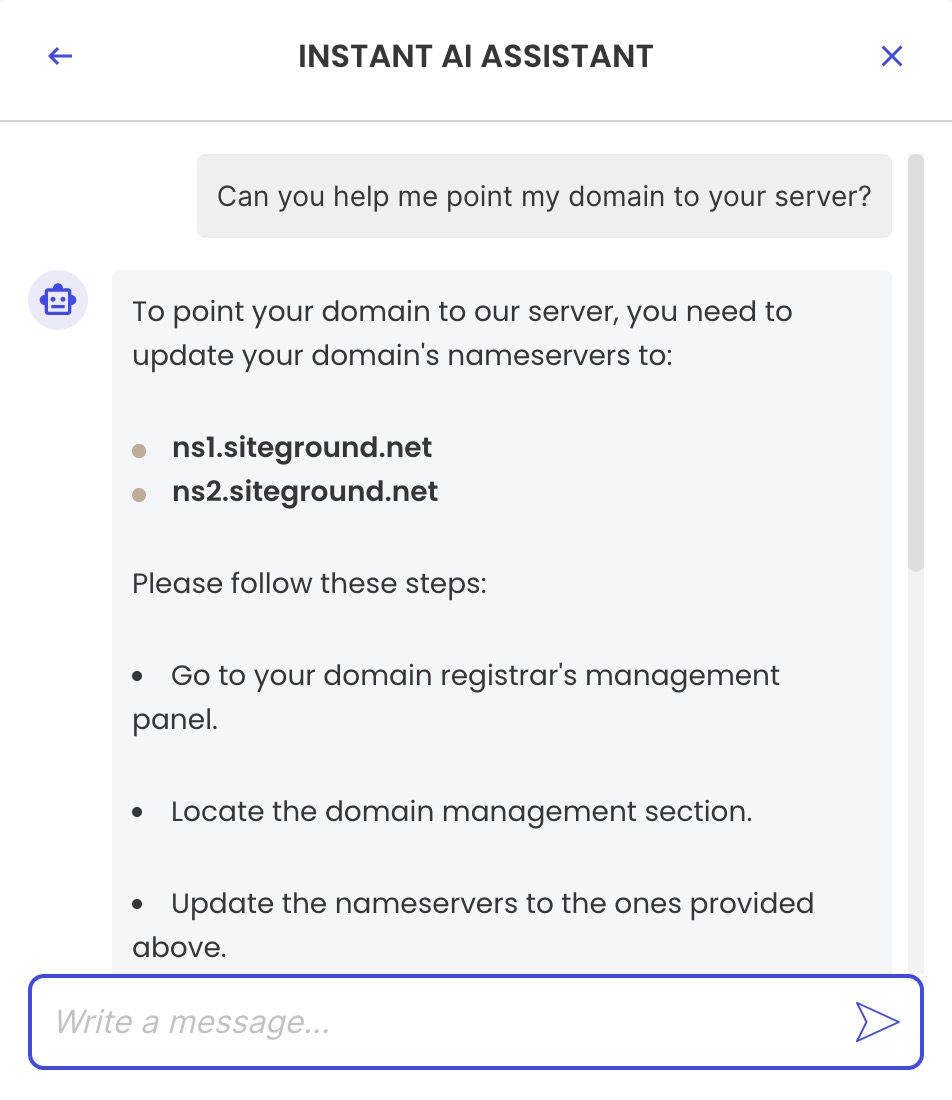
Task: Close the Instant AI Assistant panel
Action: click(892, 56)
